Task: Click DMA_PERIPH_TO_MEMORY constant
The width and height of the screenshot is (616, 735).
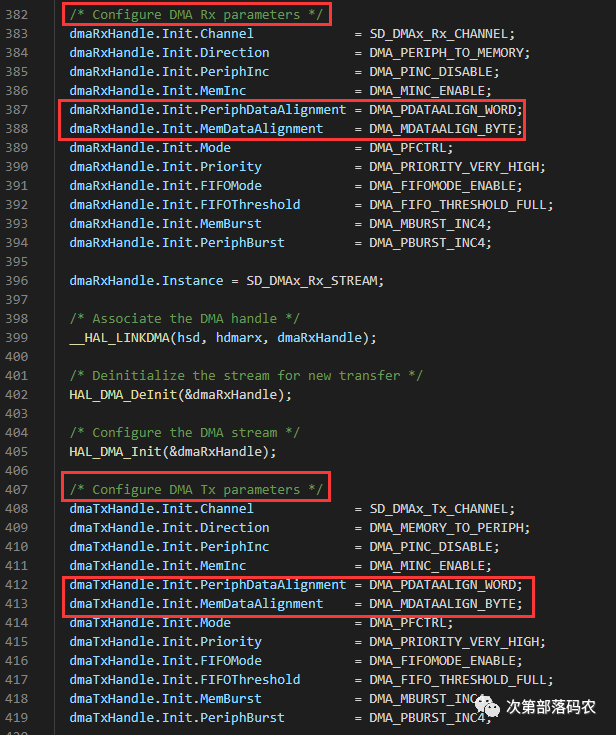Action: tap(447, 52)
